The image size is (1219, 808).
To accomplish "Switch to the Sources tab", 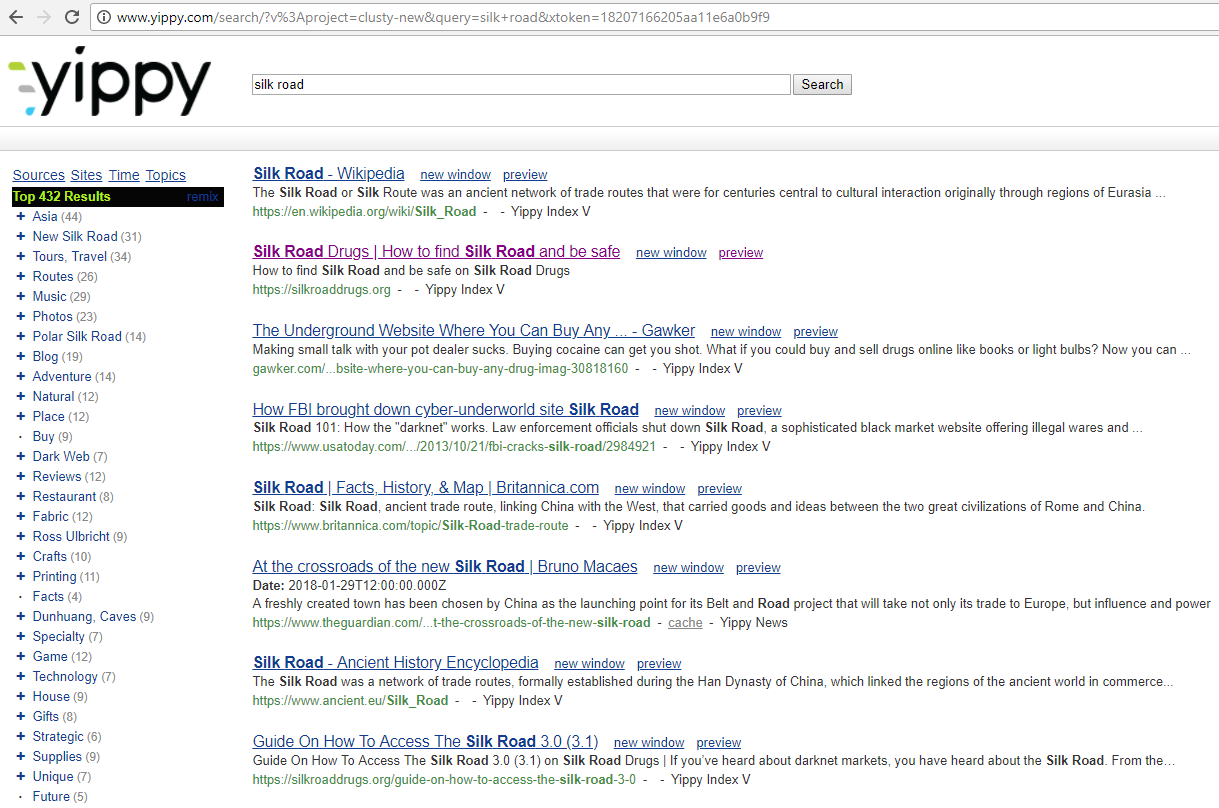I will (38, 175).
